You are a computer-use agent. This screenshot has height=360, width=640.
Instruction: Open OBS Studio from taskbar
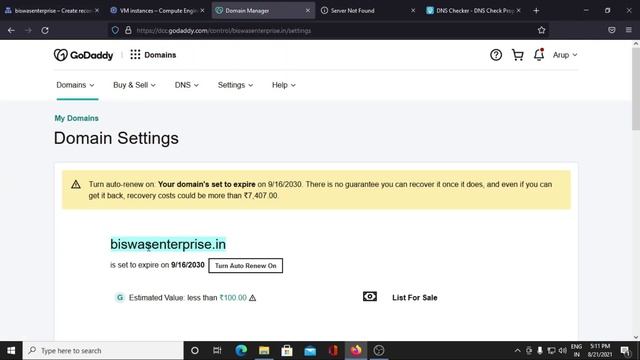click(379, 351)
